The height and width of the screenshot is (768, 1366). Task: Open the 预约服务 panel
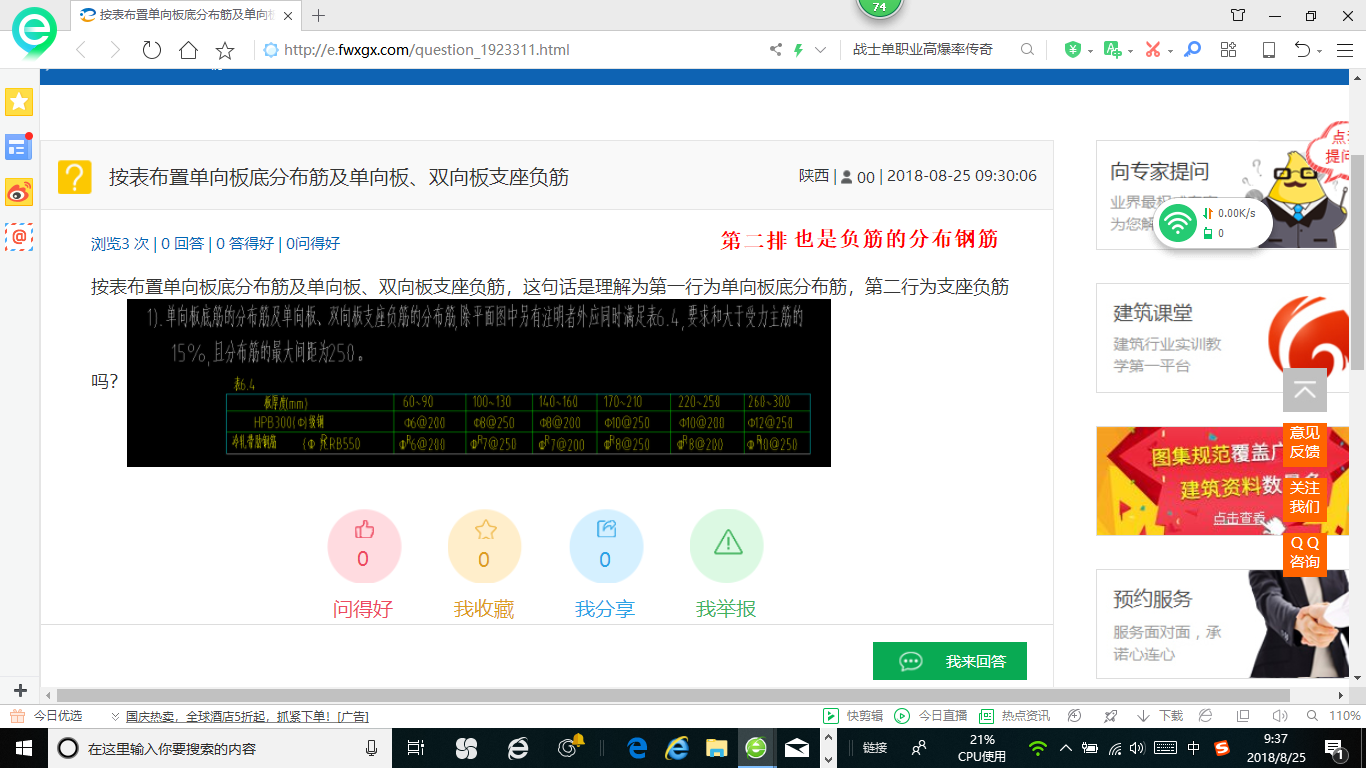pyautogui.click(x=1223, y=624)
